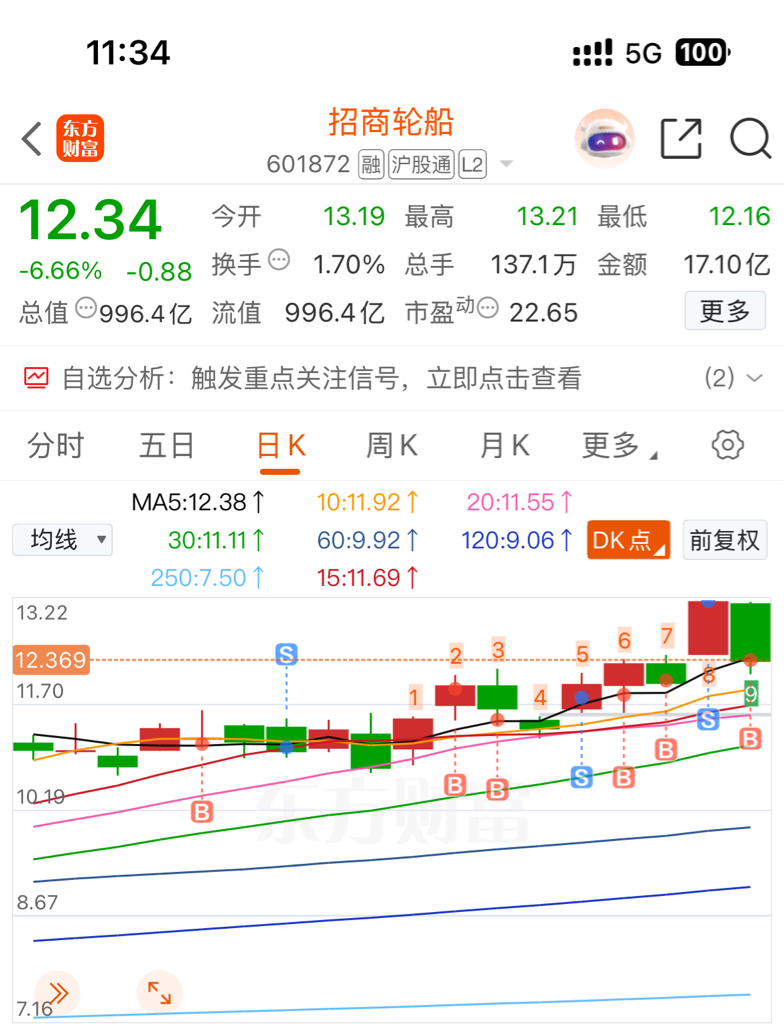
Task: Tap the latest green candlestick
Action: [750, 632]
